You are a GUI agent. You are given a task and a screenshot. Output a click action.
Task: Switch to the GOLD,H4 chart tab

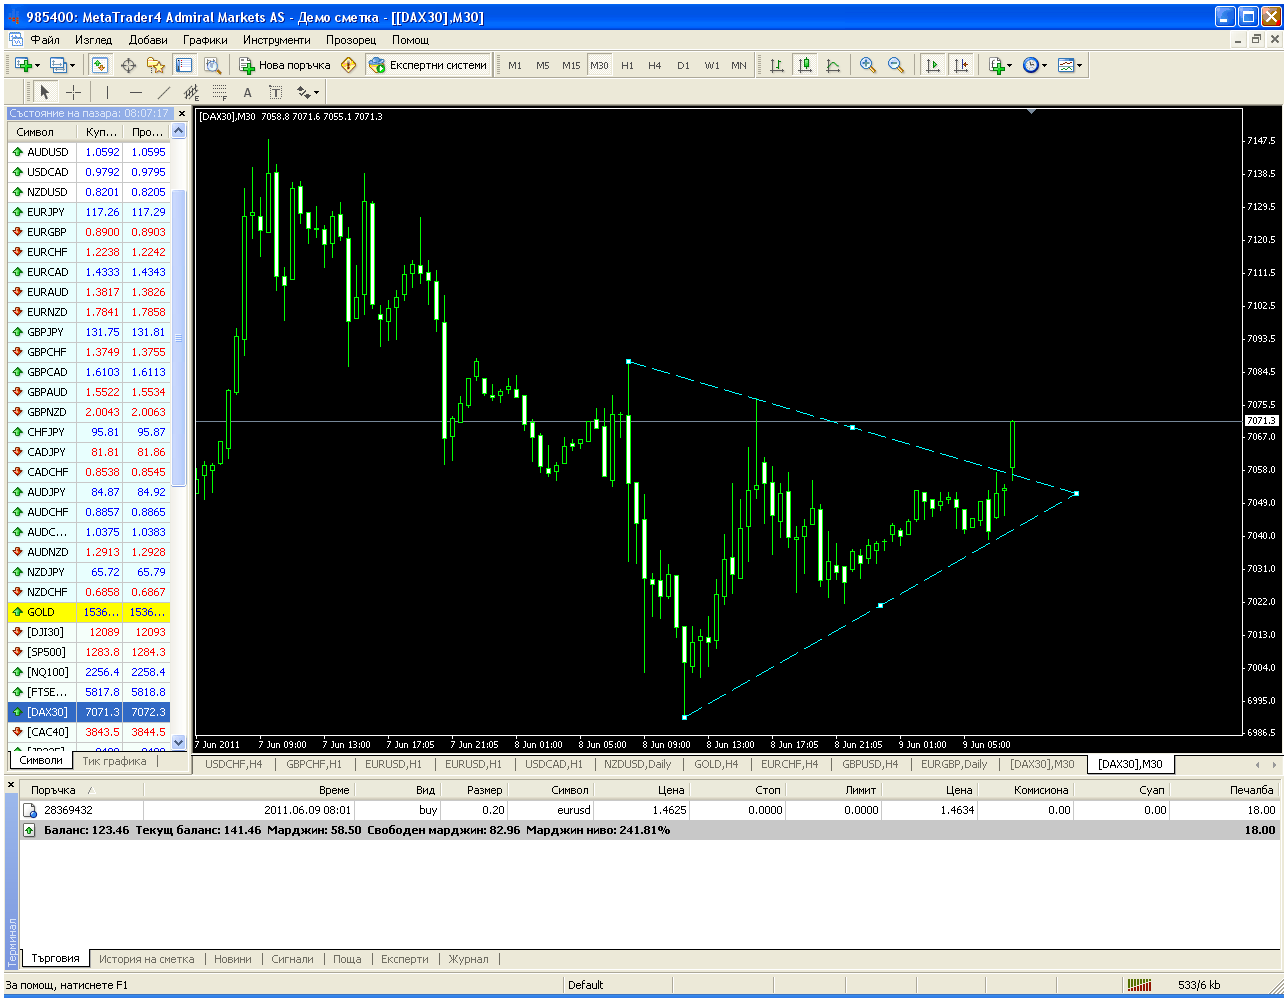pos(716,764)
